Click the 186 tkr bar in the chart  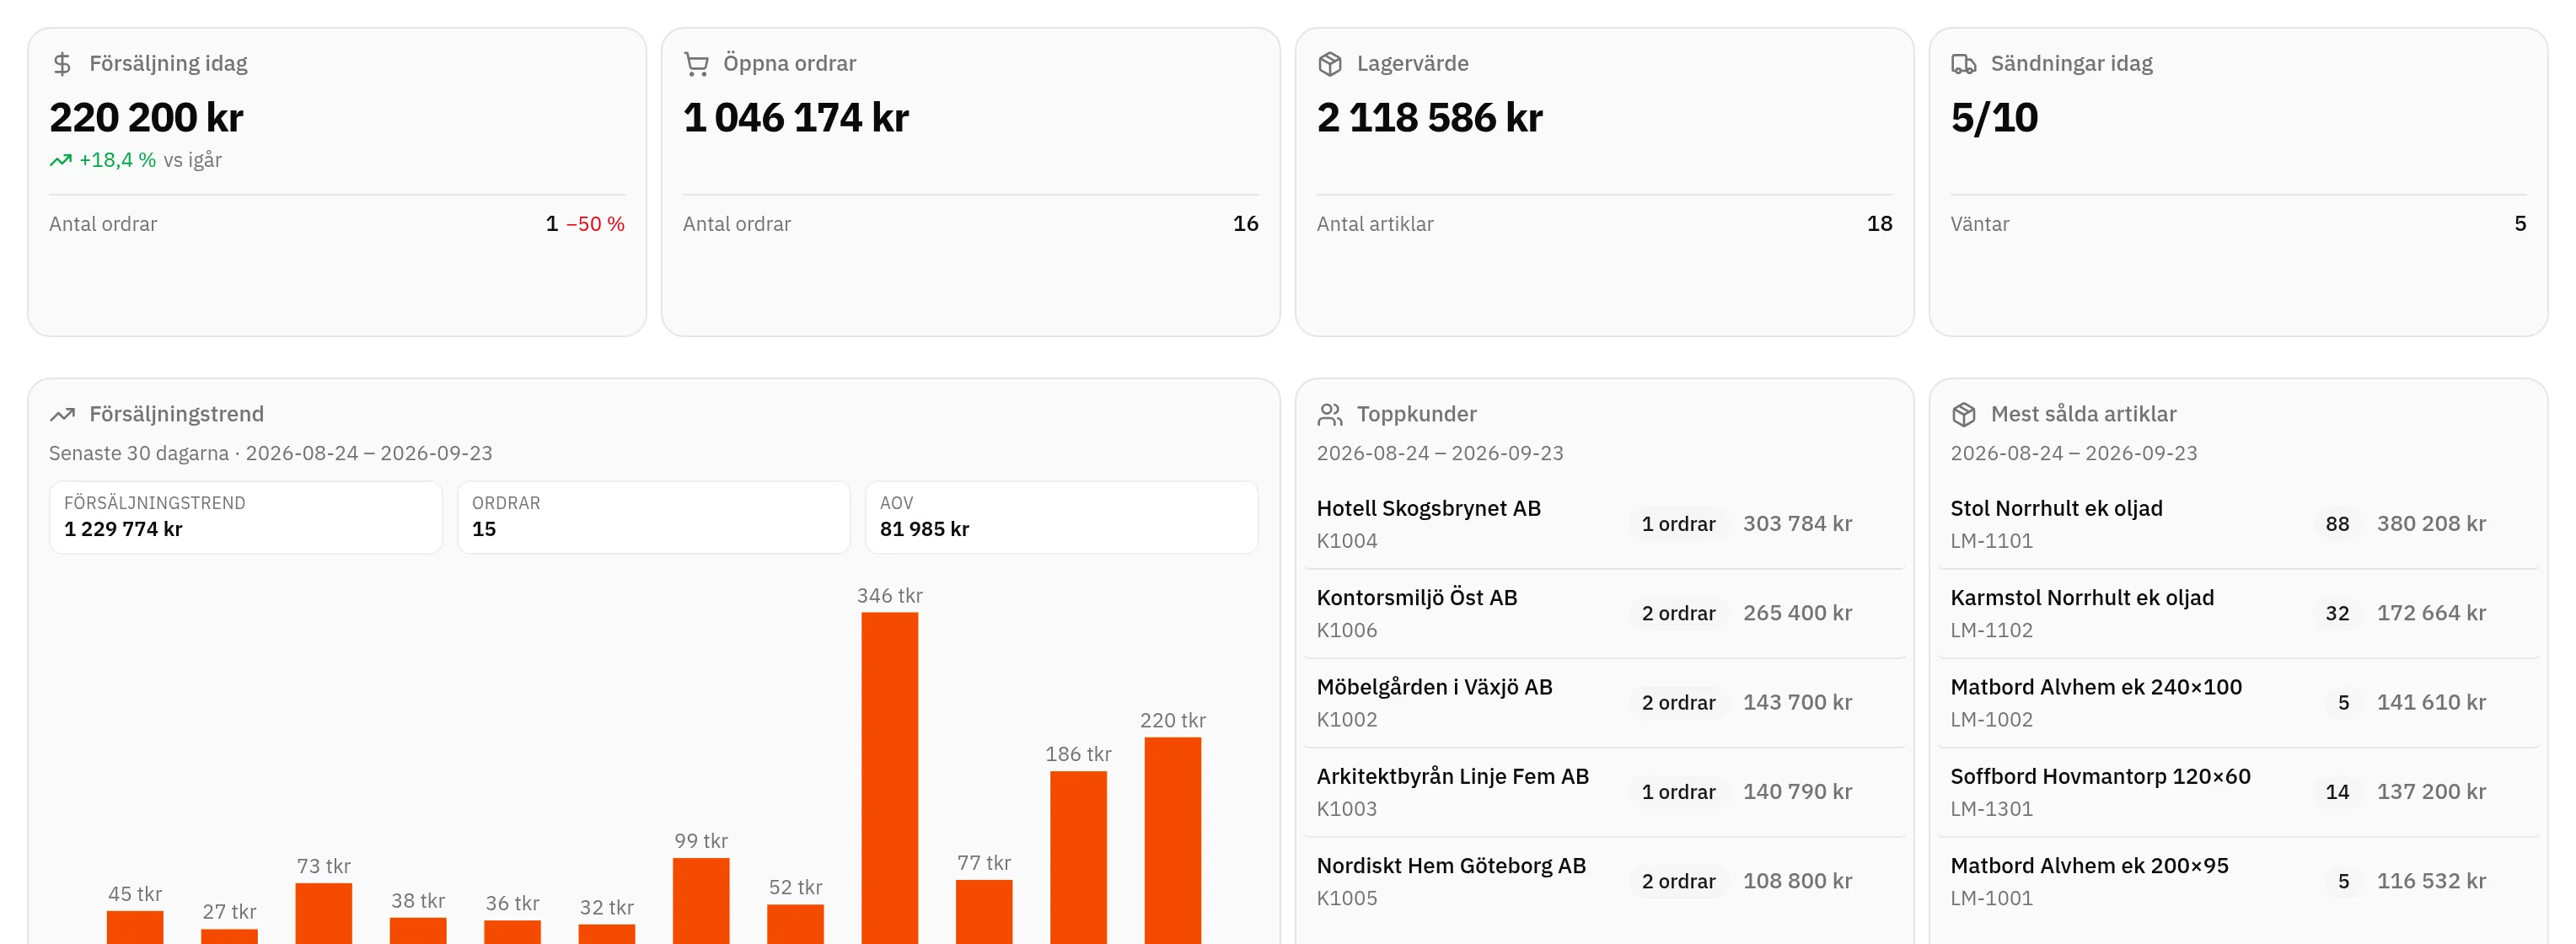[x=1078, y=857]
